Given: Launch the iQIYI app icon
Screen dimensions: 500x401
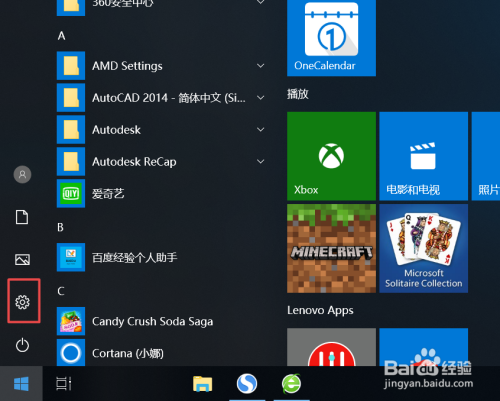Looking at the screenshot, I should (x=71, y=193).
